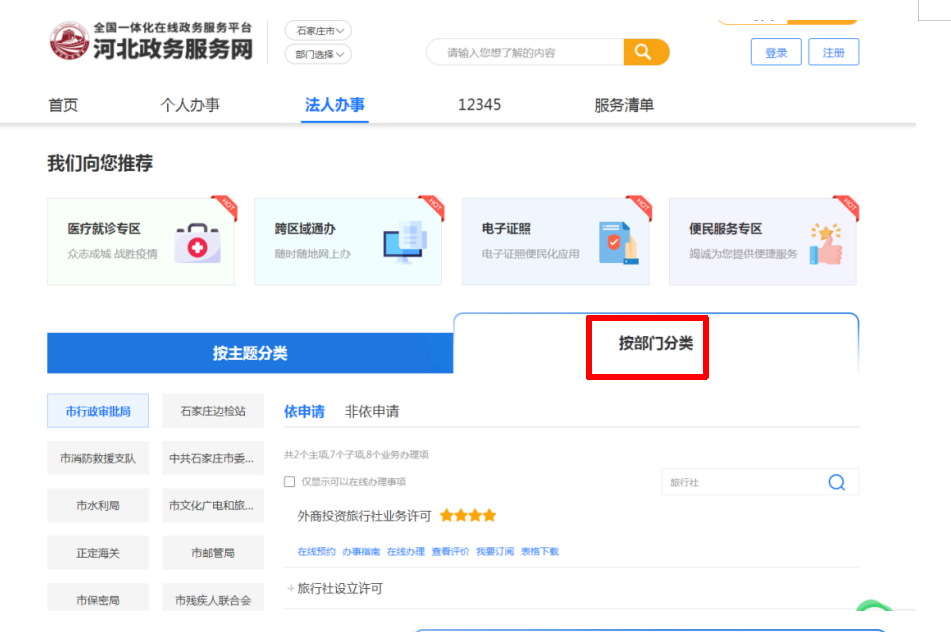Image resolution: width=951 pixels, height=632 pixels.
Task: Select the 市水利局 department
Action: 98,506
